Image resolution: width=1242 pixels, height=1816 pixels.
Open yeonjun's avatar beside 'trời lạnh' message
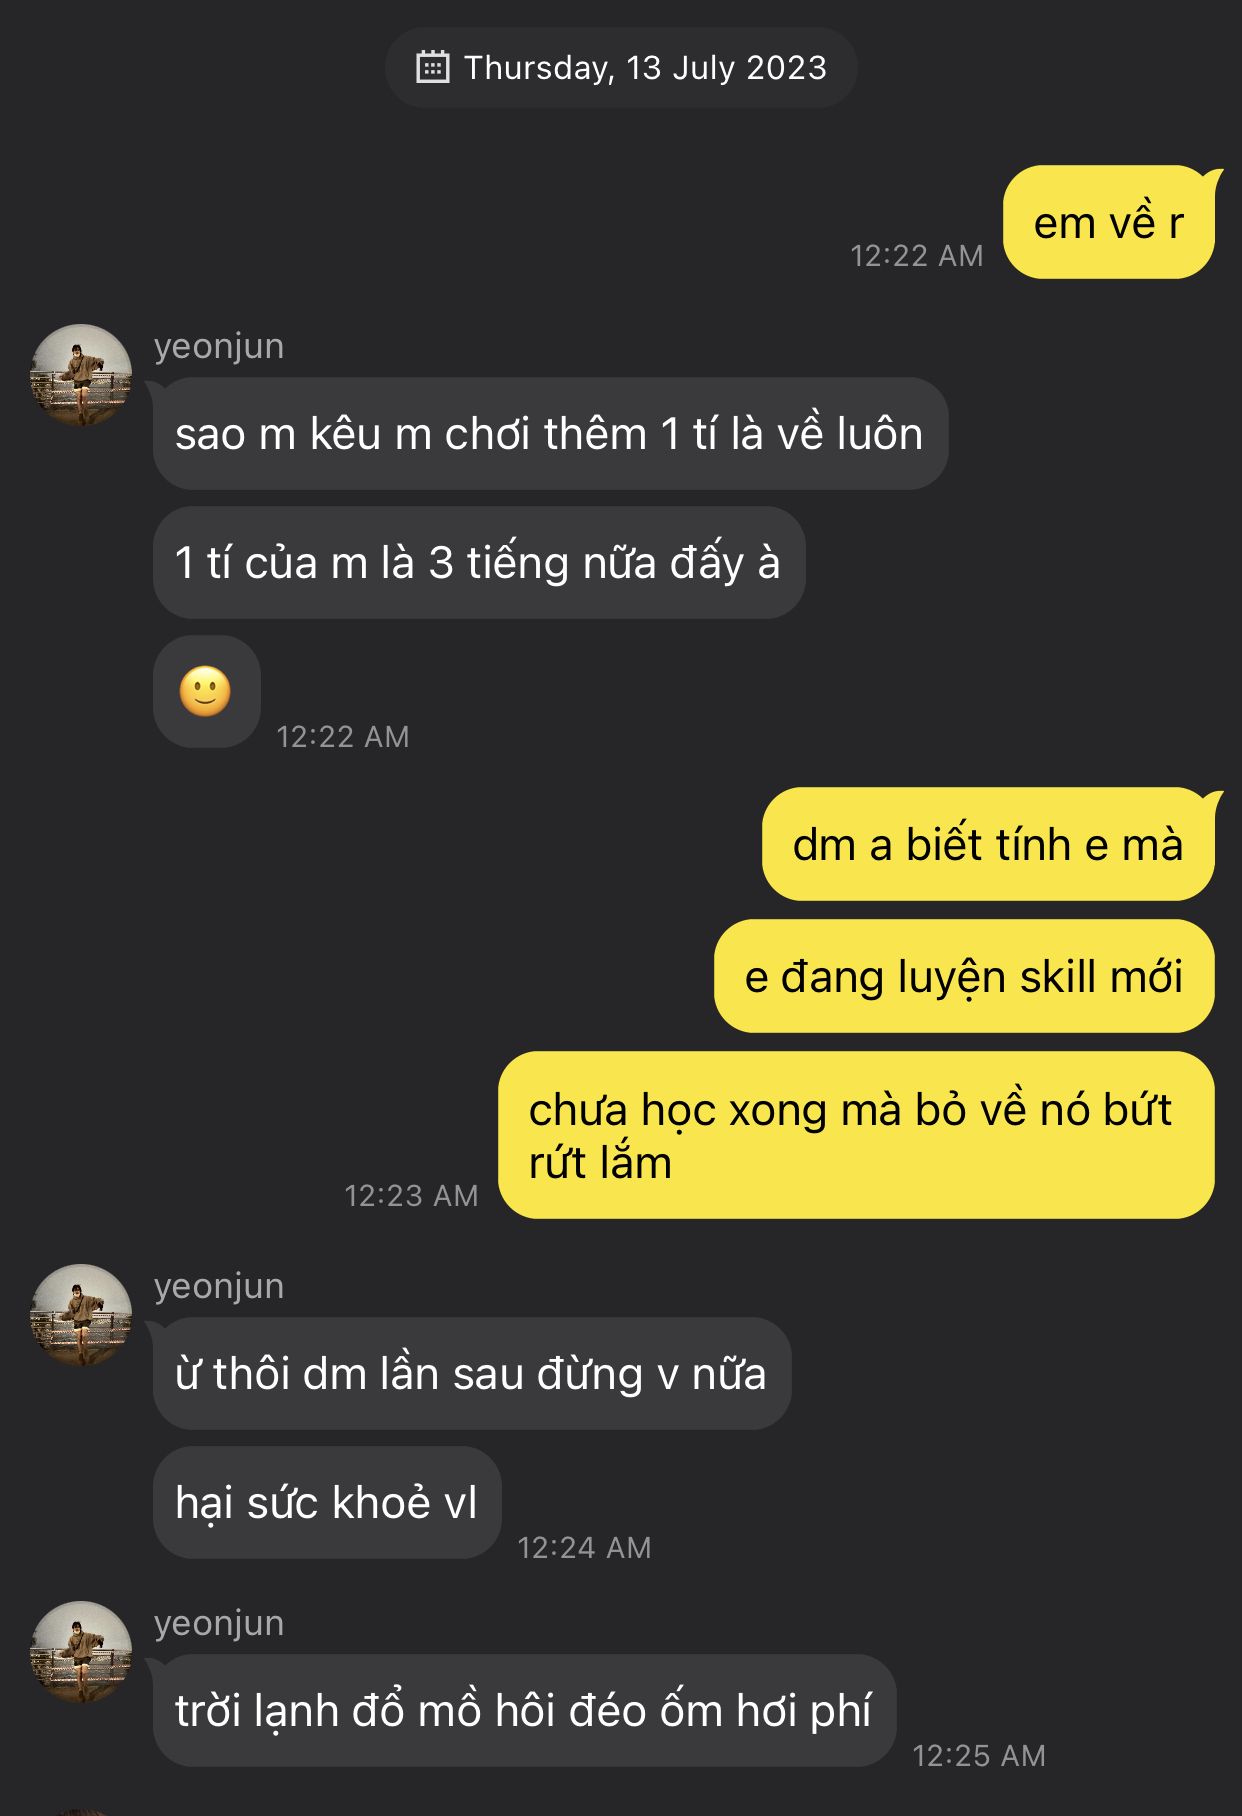click(81, 1652)
